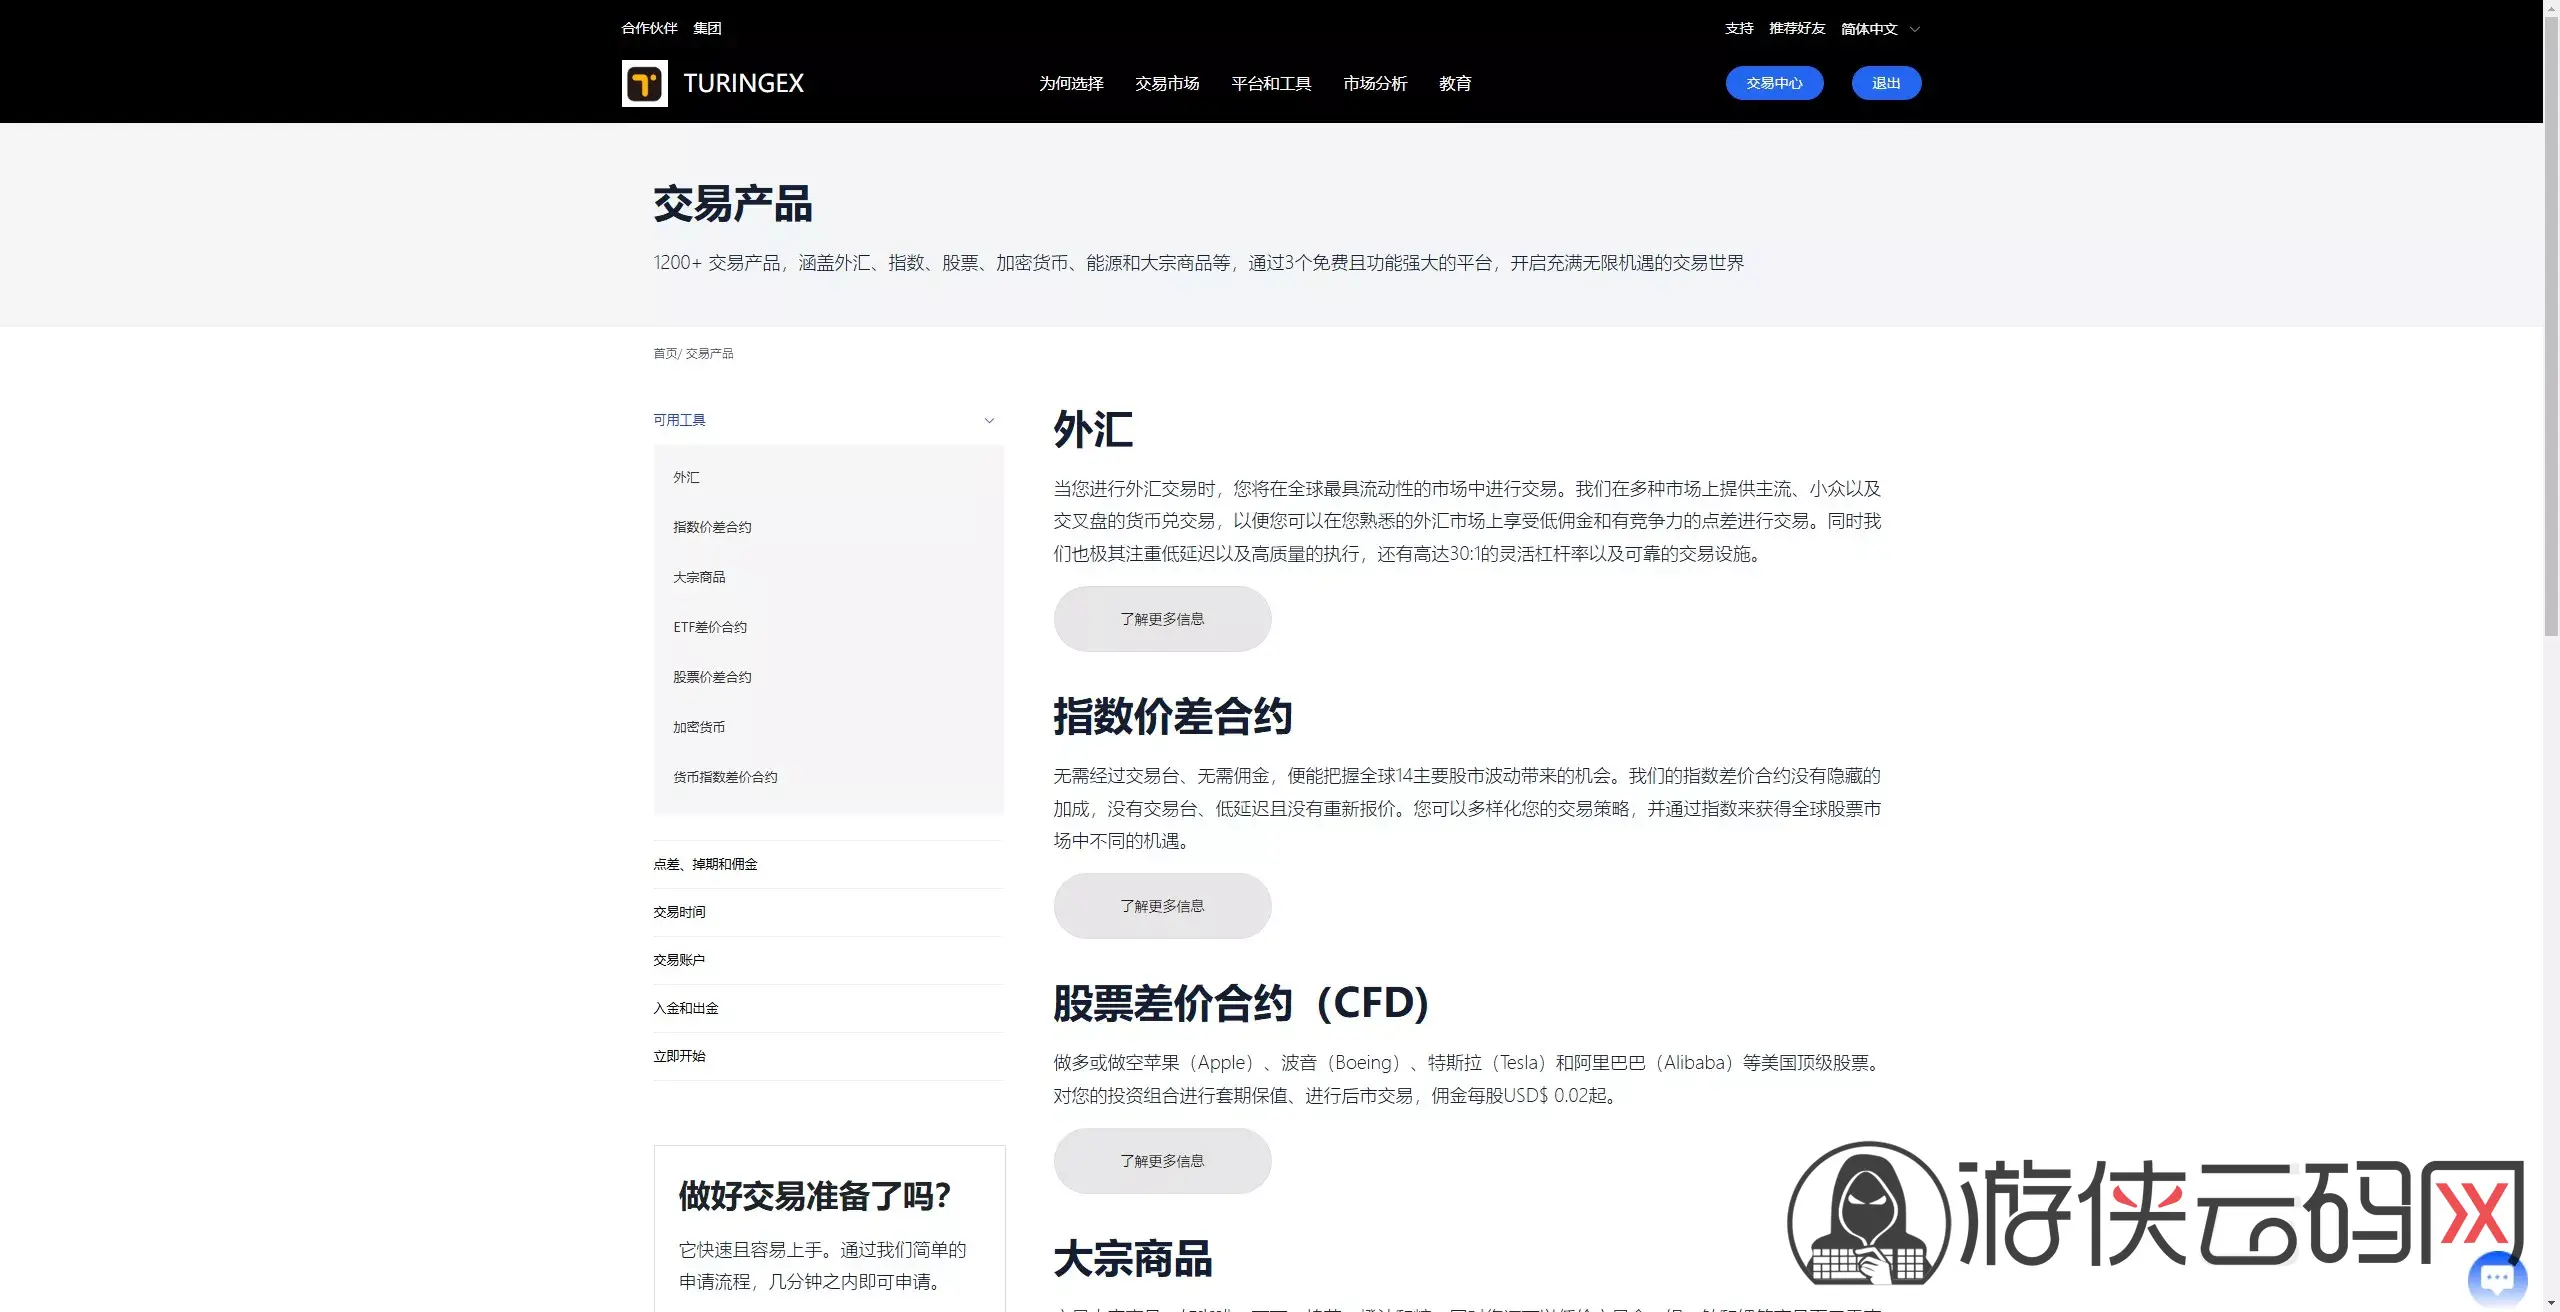Click 了解更多信息 under 指数价差合约

(1162, 906)
